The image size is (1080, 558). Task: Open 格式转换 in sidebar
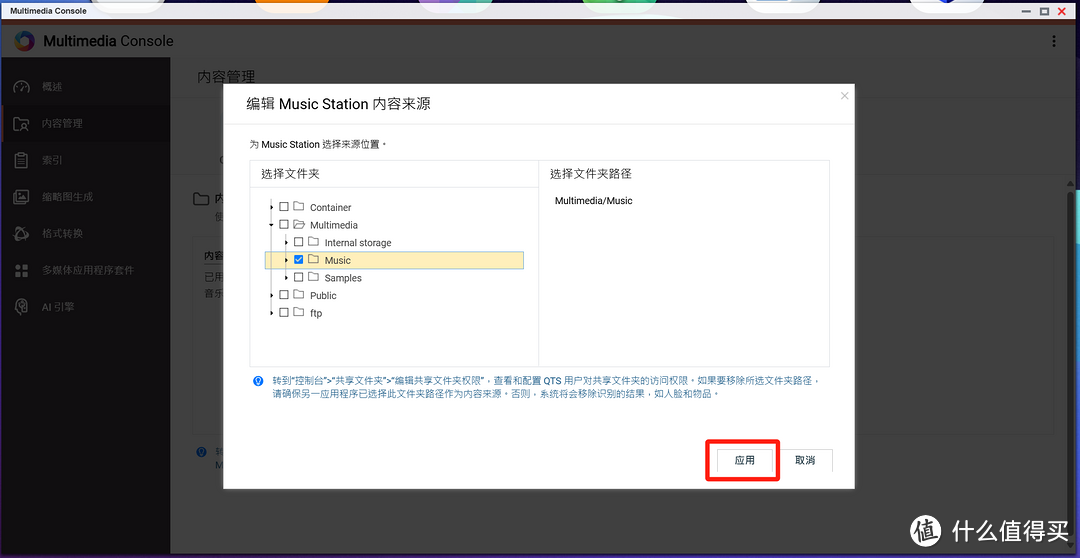85,234
